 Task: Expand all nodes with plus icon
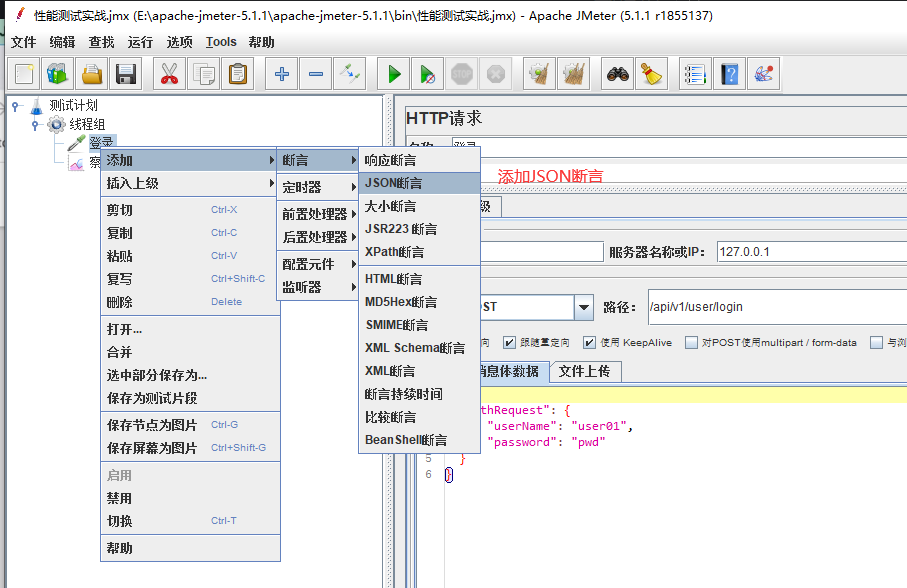(x=282, y=74)
